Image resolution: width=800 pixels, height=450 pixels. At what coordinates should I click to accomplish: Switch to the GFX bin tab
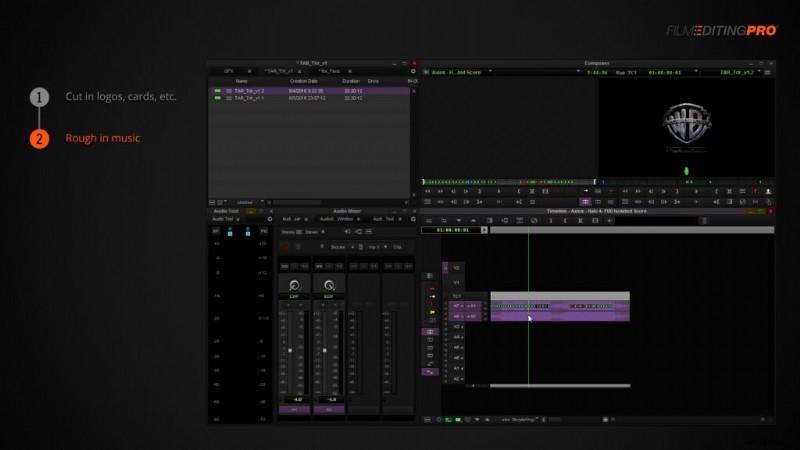coord(229,71)
